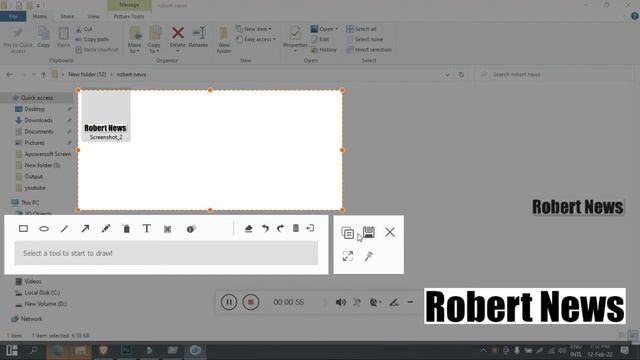The height and width of the screenshot is (360, 640).
Task: Show hidden system tray icons
Action: point(483,350)
